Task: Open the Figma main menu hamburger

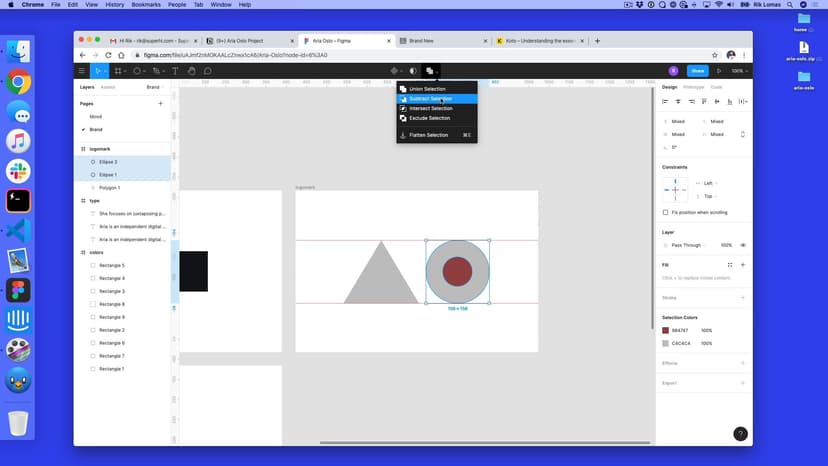Action: point(82,71)
